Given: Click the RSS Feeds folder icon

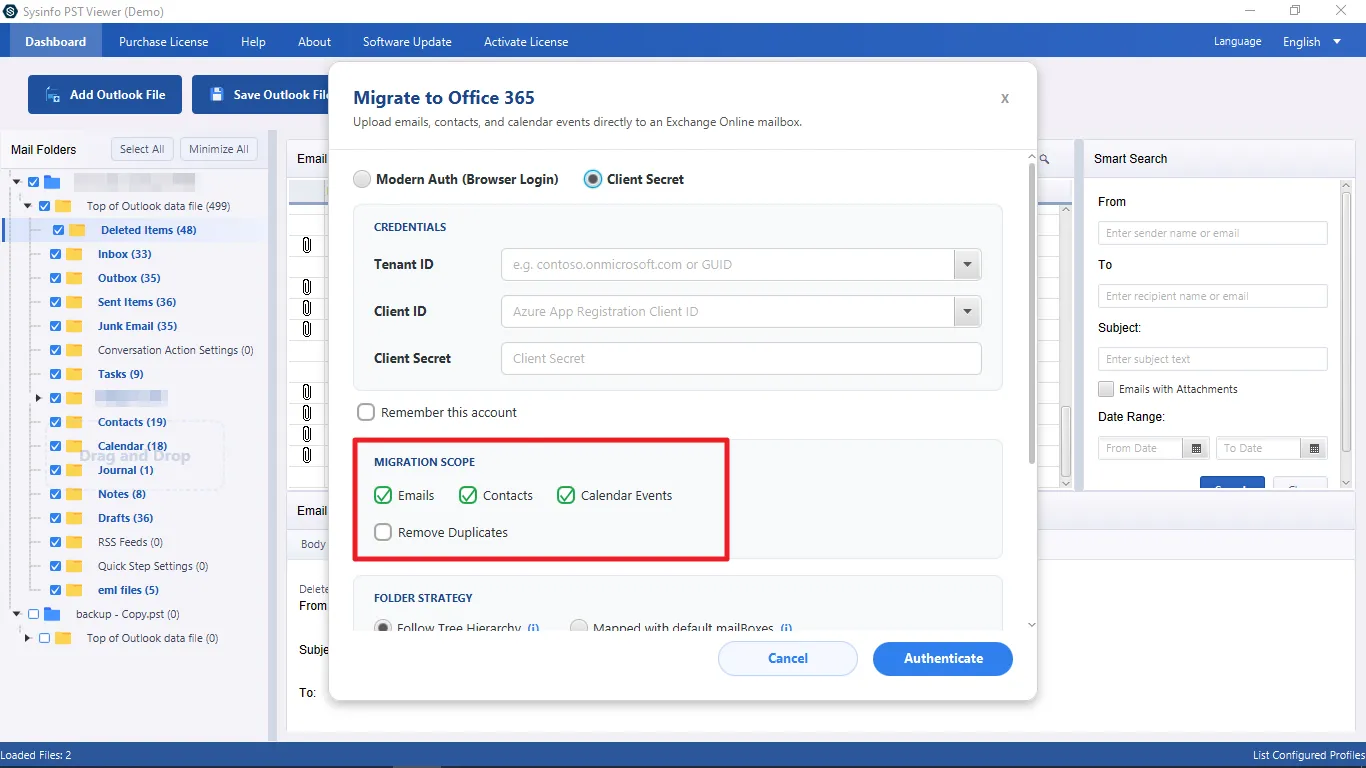Looking at the screenshot, I should 74,542.
